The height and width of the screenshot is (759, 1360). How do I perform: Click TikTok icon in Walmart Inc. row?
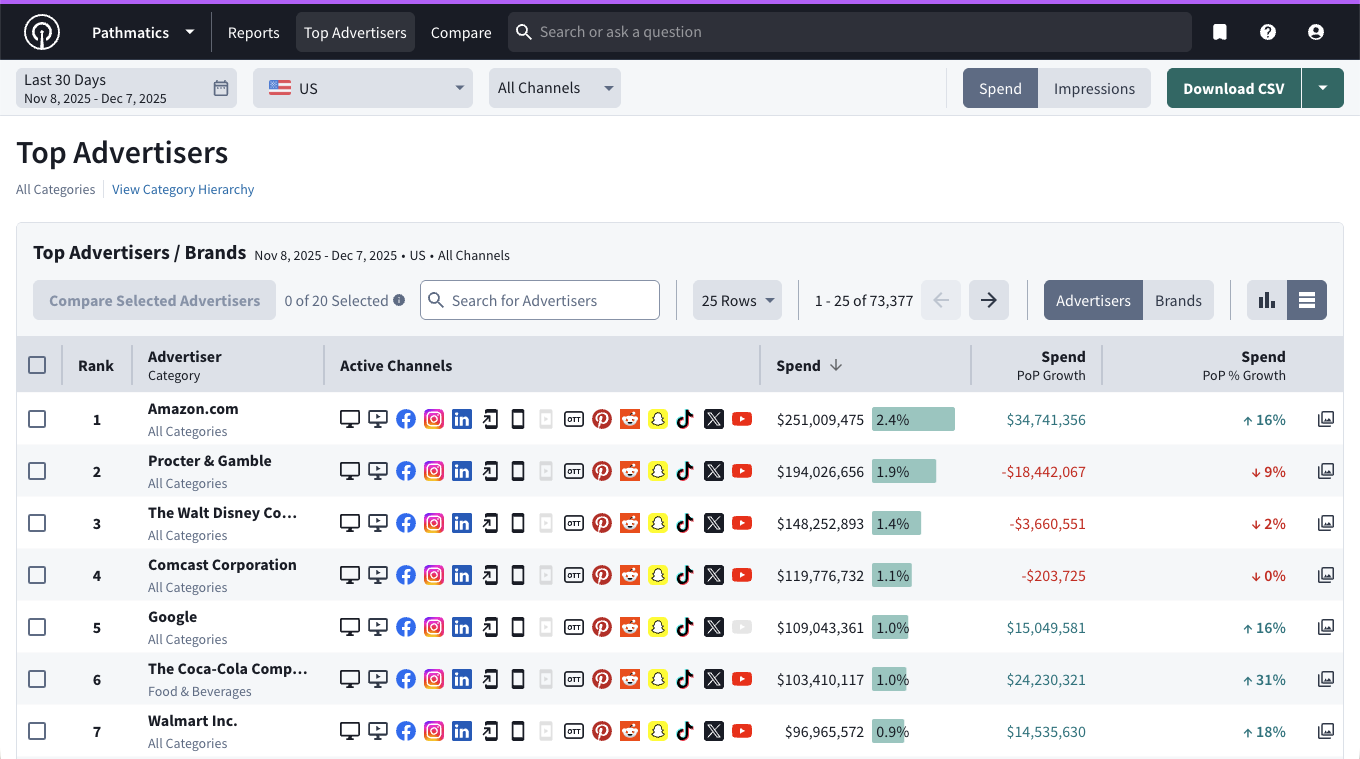click(685, 731)
